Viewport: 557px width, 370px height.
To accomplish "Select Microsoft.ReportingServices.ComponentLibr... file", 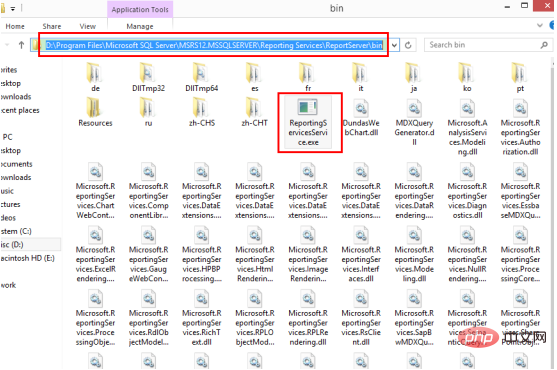I will coord(148,191).
